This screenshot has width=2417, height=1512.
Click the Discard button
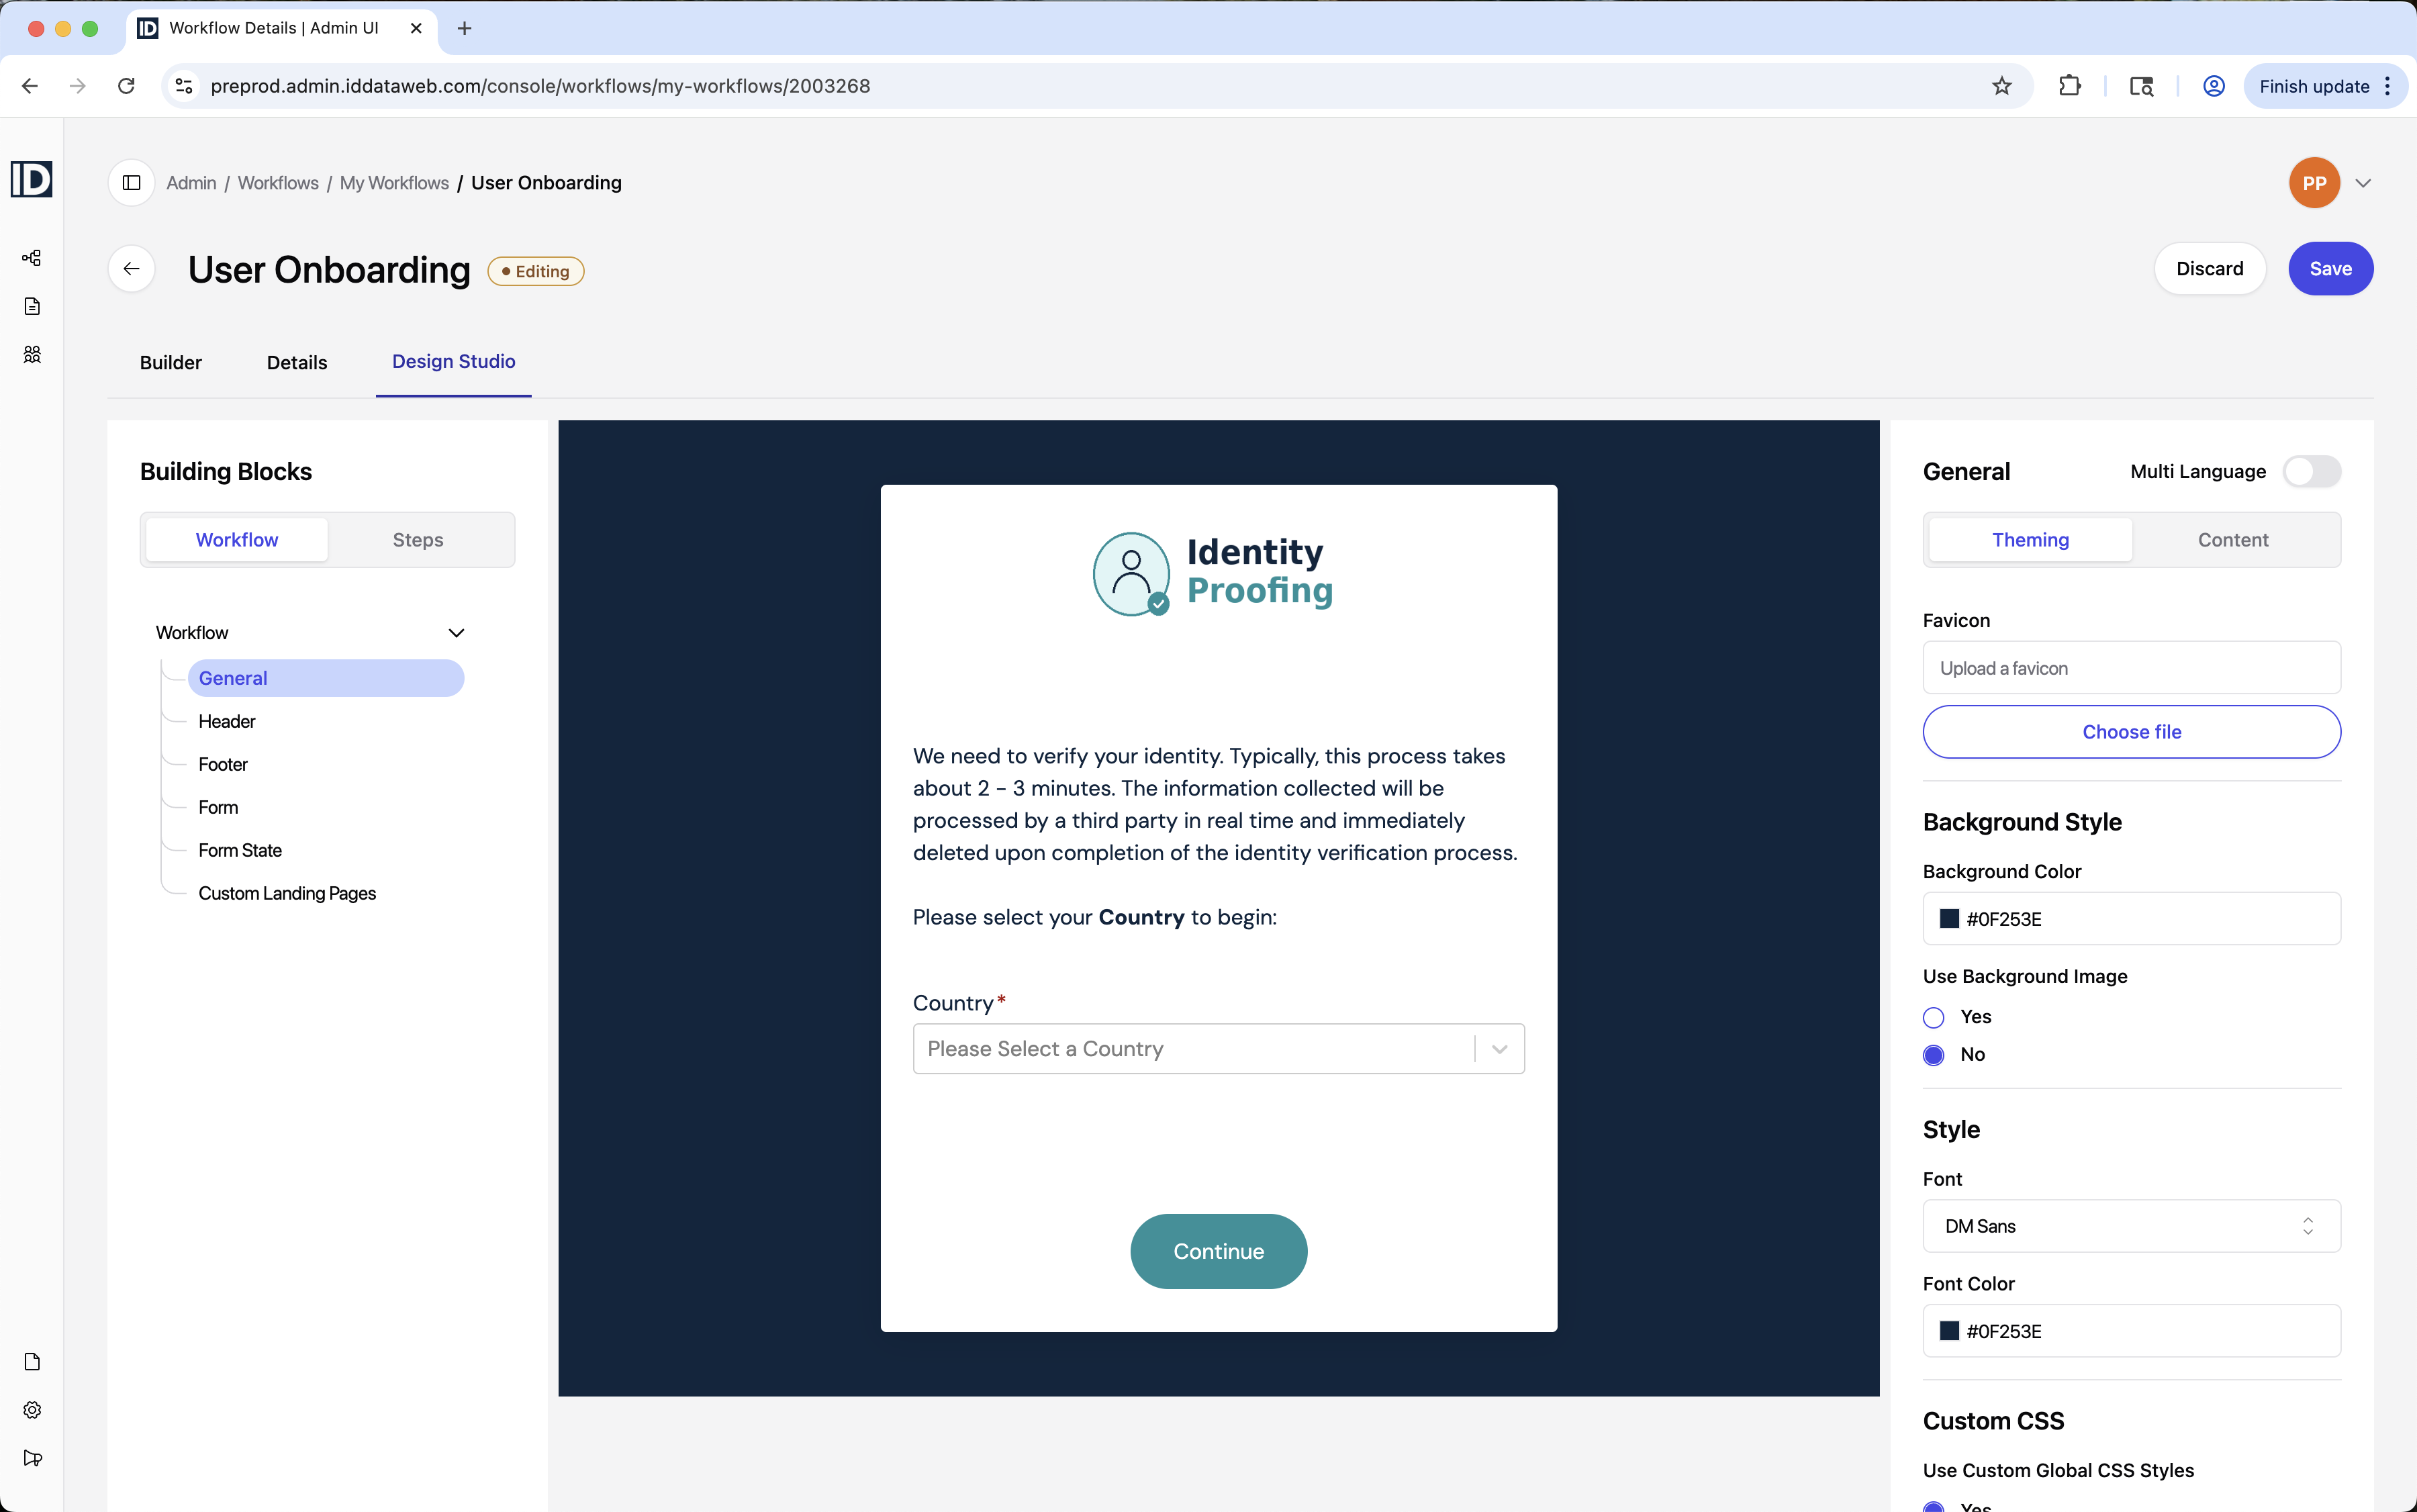coord(2209,269)
